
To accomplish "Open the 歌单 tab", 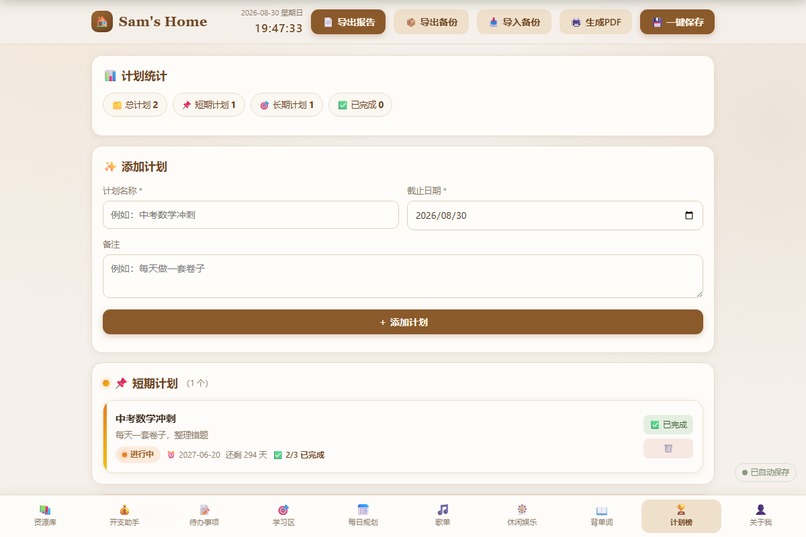I will (x=443, y=515).
